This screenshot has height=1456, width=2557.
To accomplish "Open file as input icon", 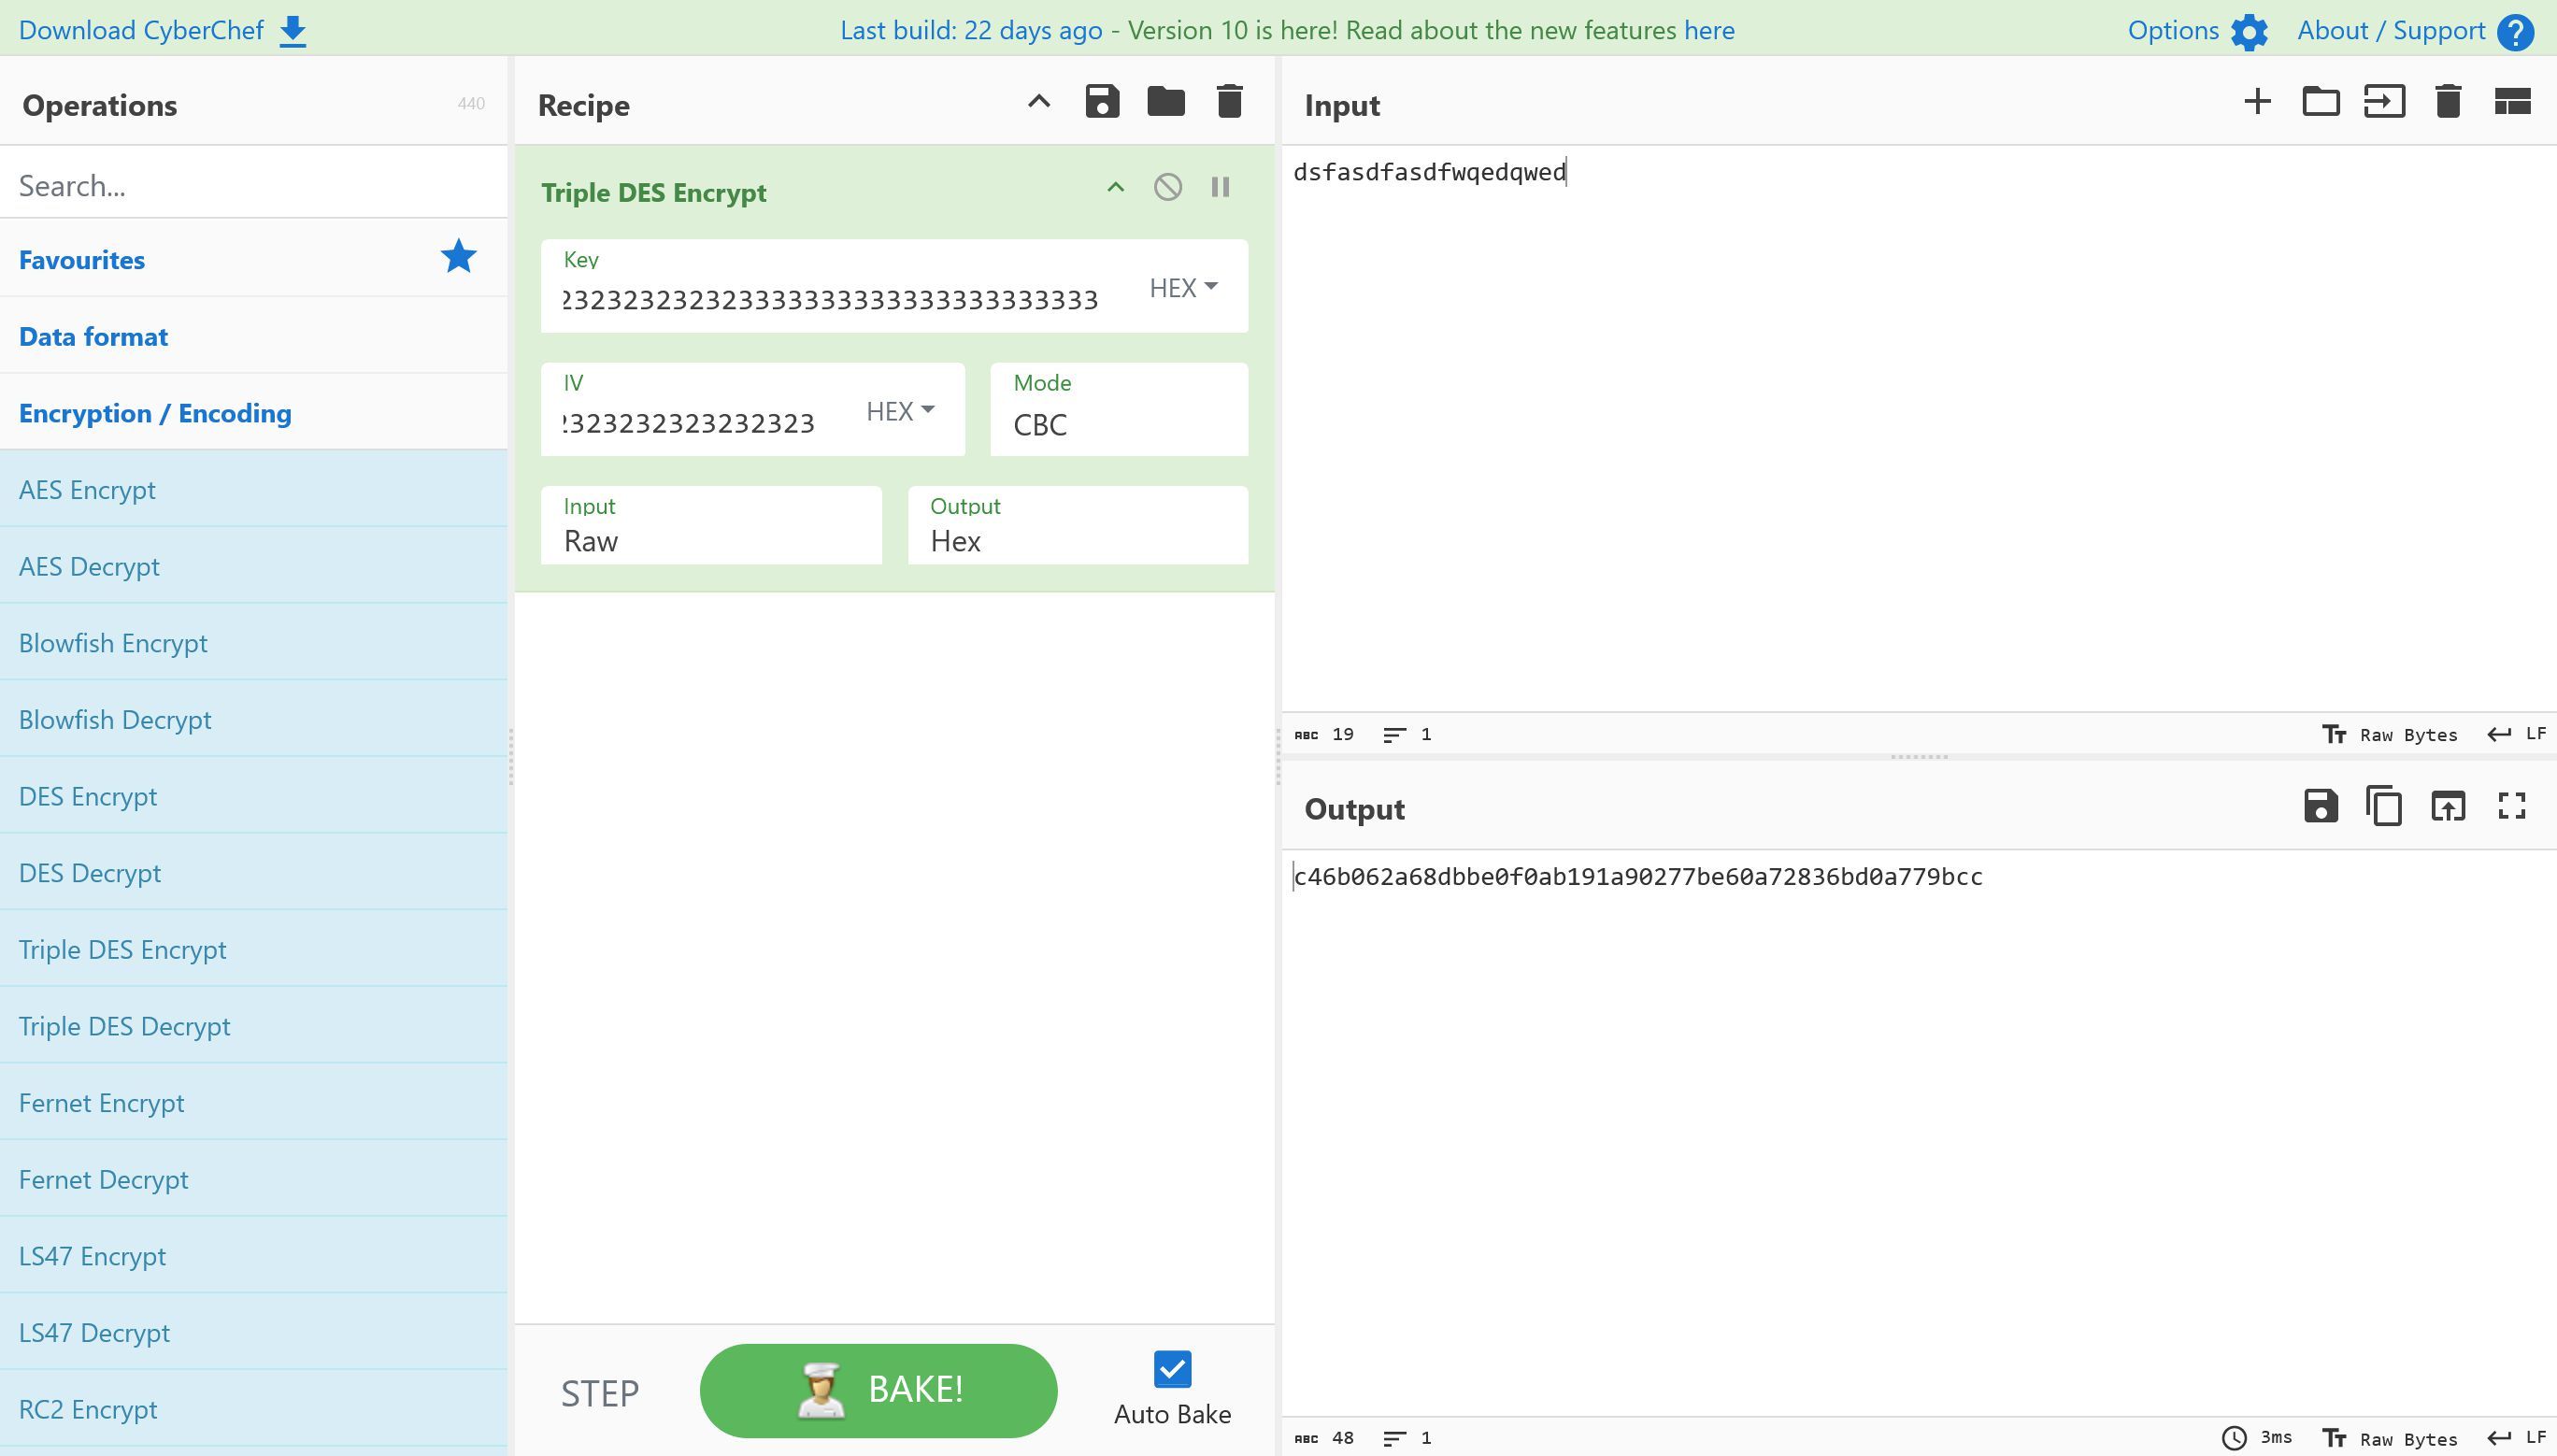I will [2385, 101].
